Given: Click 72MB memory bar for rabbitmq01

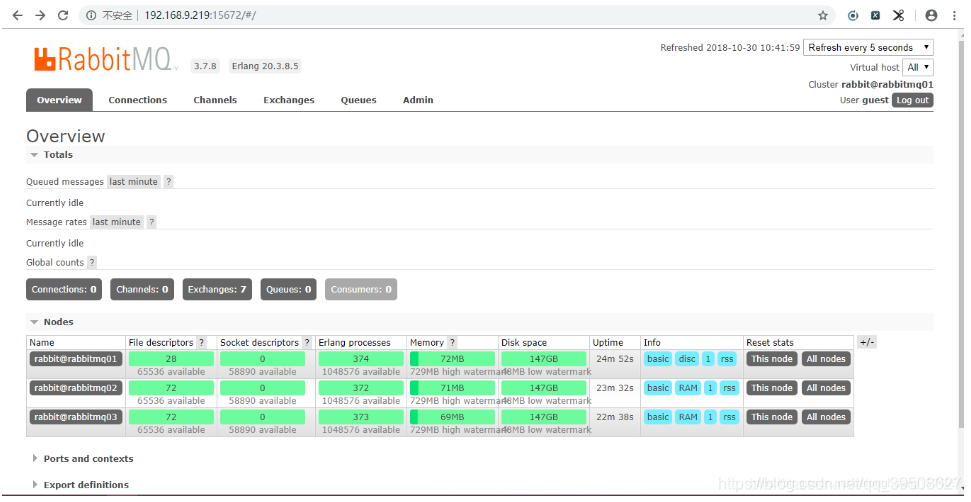Looking at the screenshot, I should 452,358.
